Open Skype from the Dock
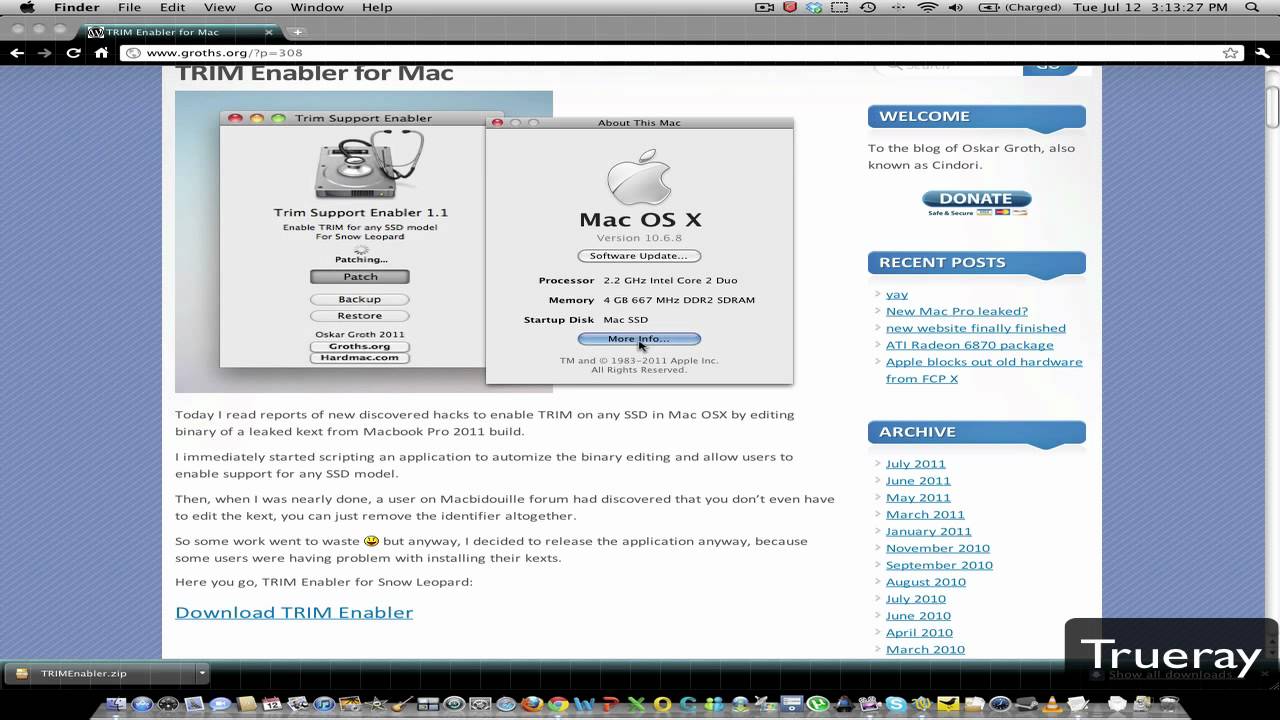The image size is (1280, 720). (x=896, y=704)
